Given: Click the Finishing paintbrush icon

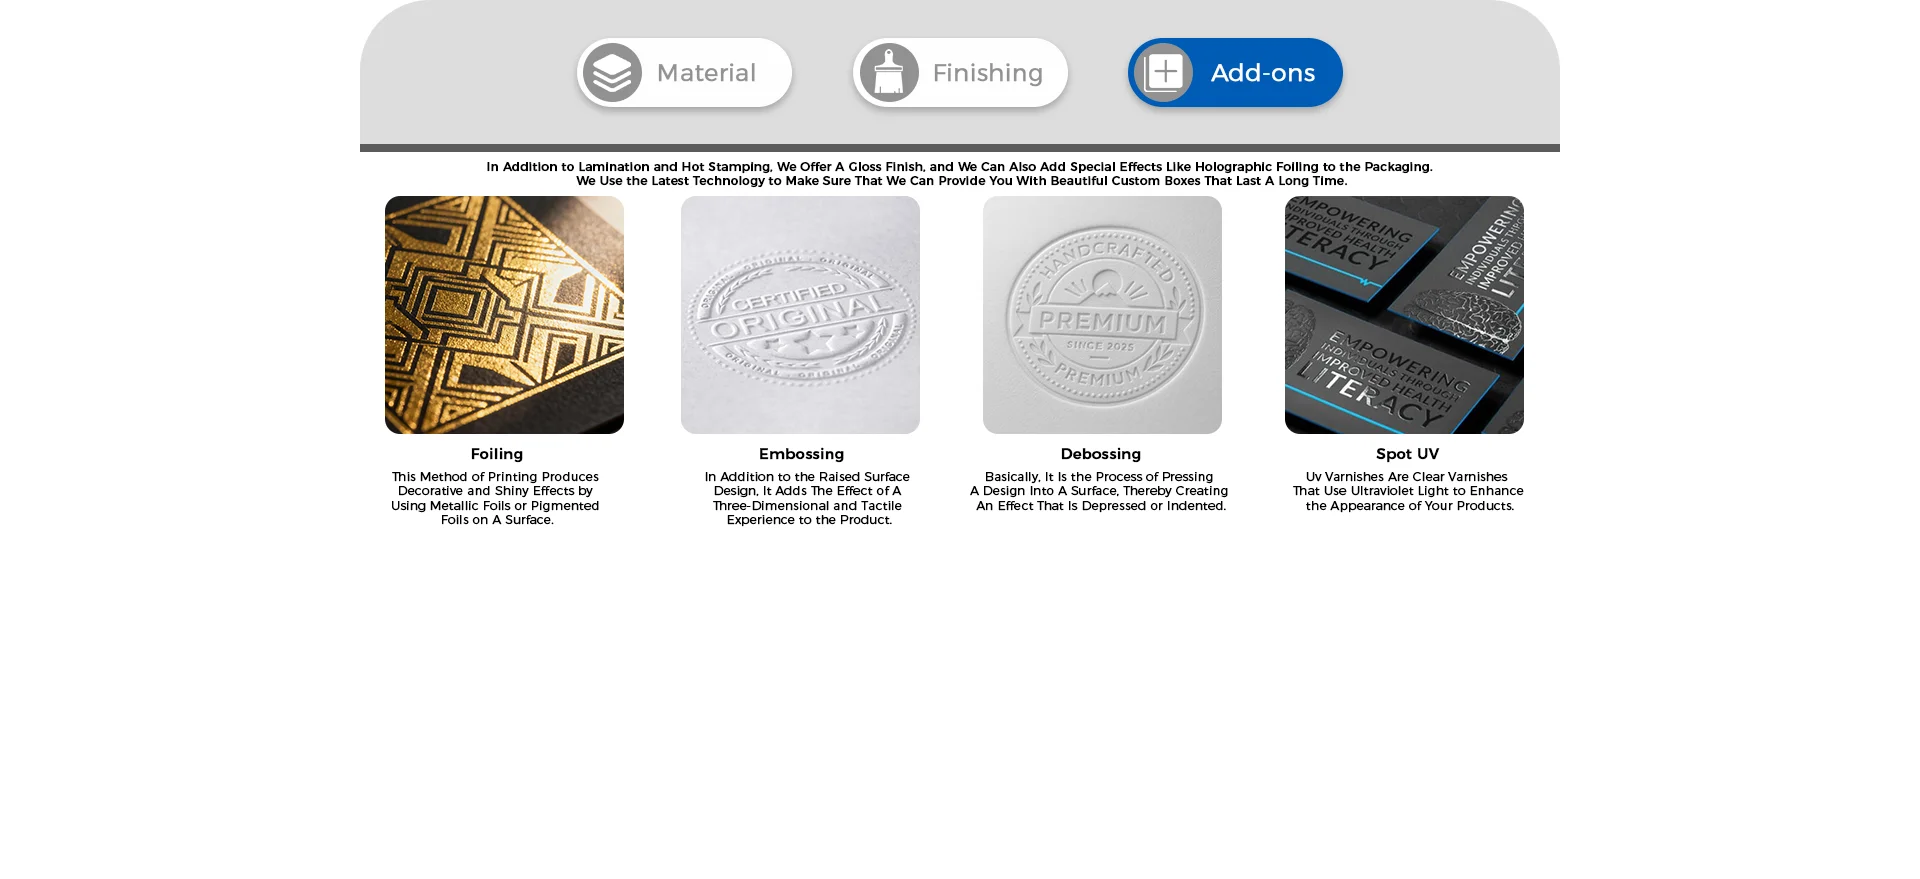Looking at the screenshot, I should 889,73.
